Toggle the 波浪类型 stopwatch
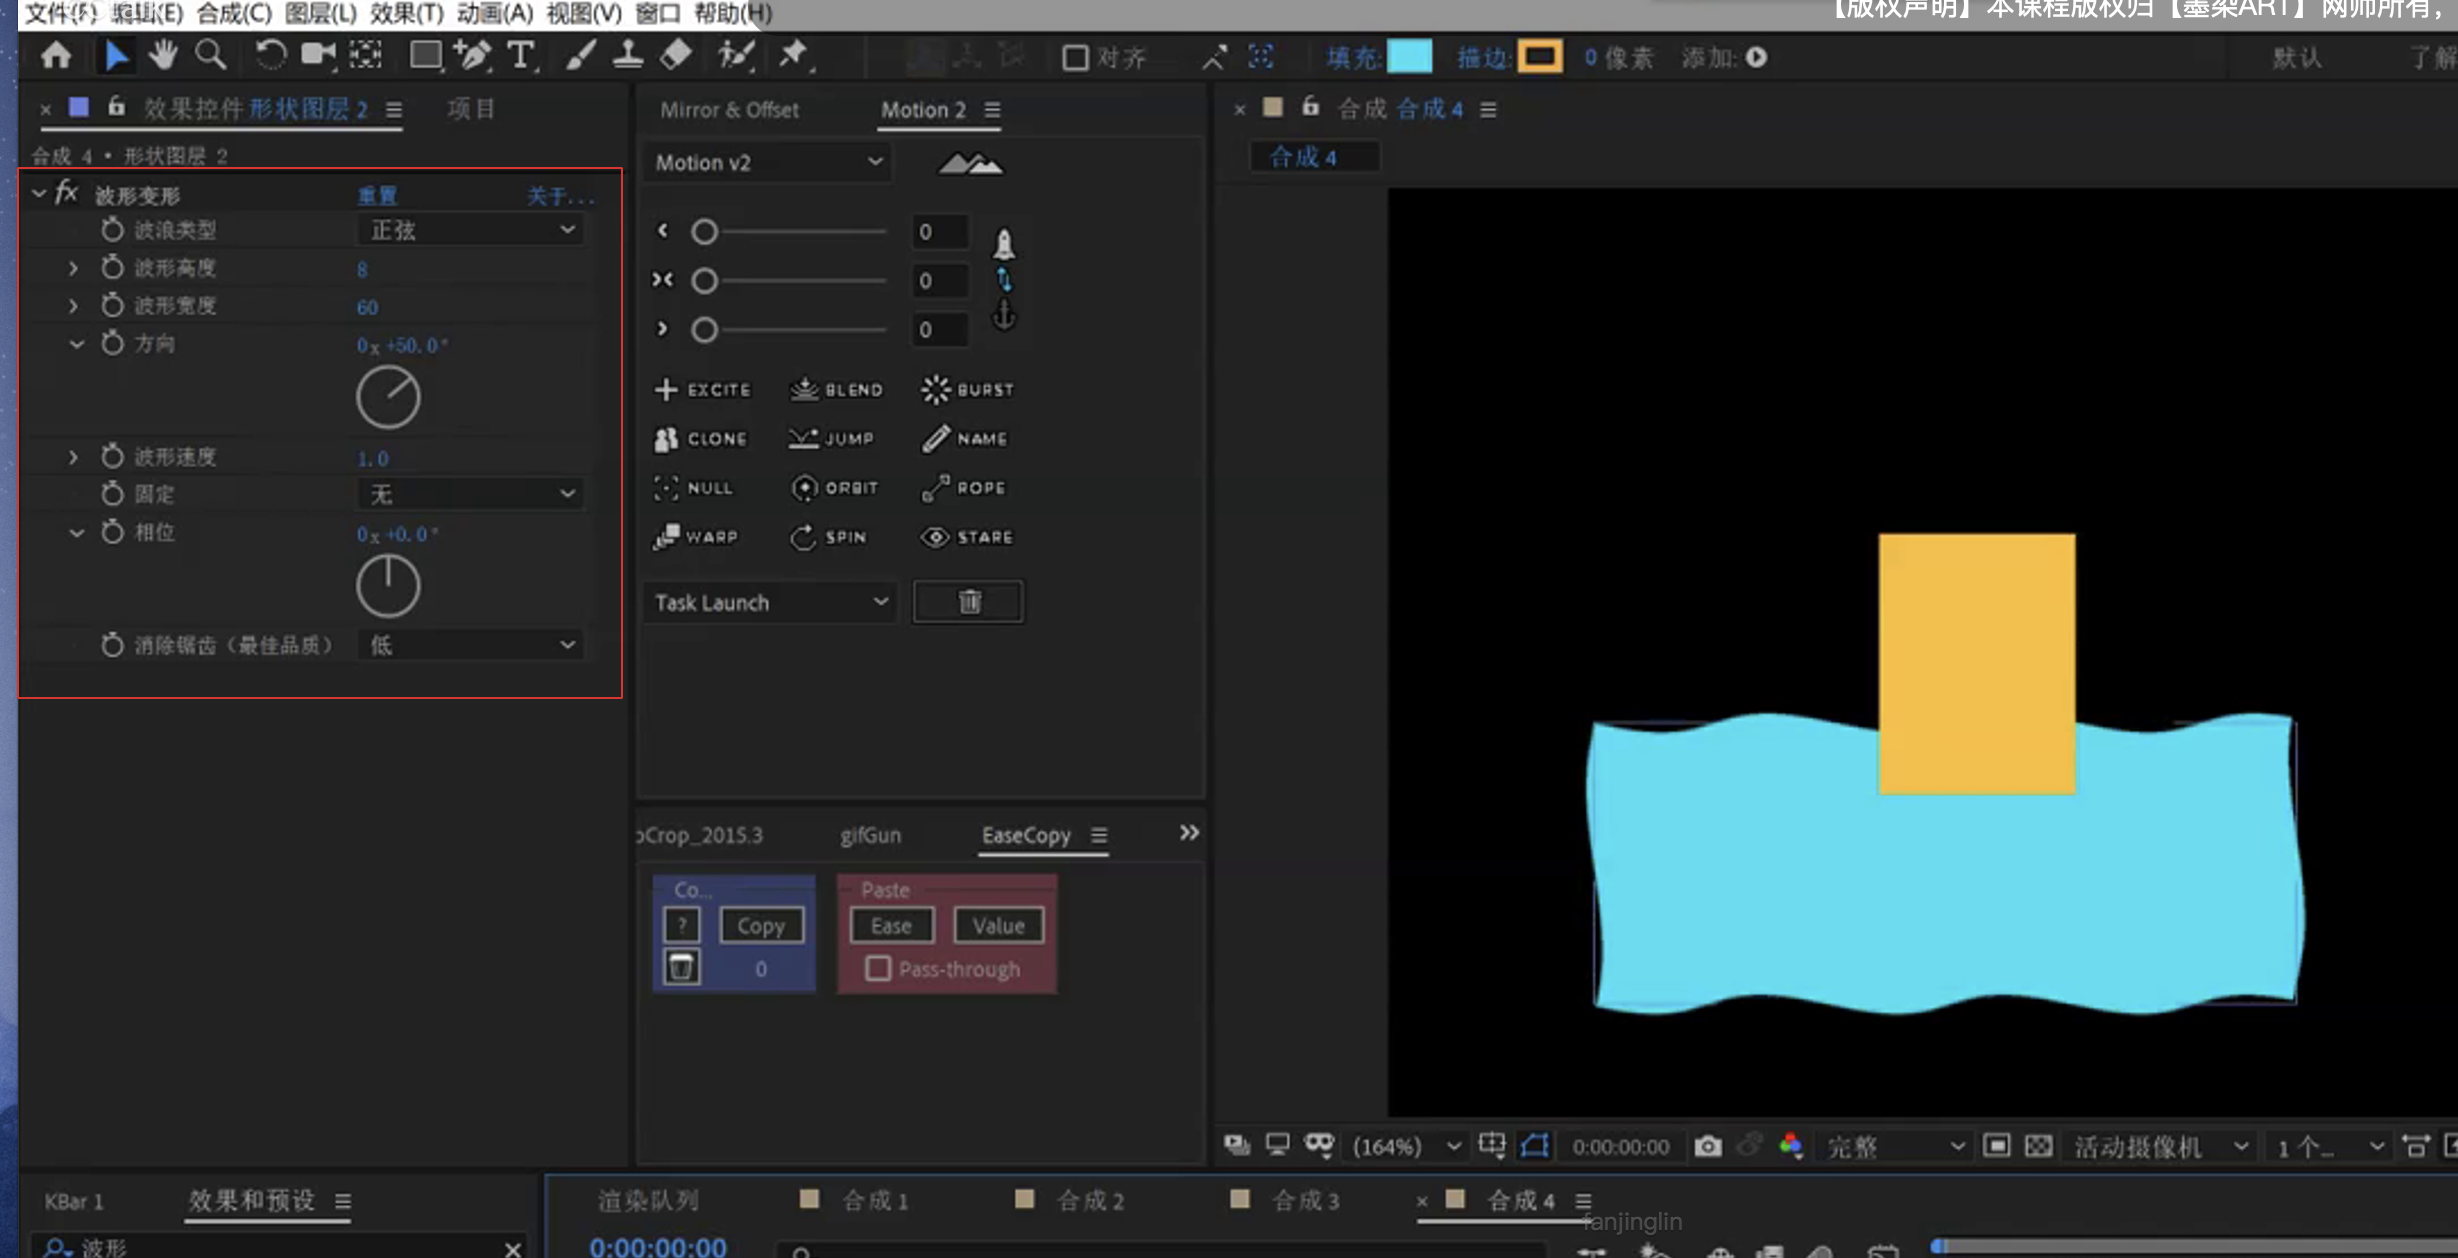This screenshot has width=2458, height=1258. coord(112,229)
